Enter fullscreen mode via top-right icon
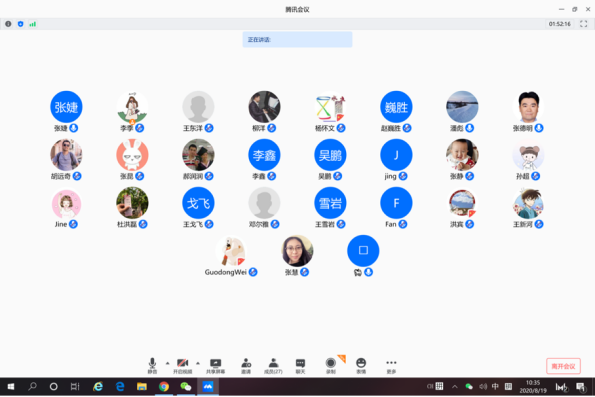Screen dimensions: 595x397 (x=584, y=24)
